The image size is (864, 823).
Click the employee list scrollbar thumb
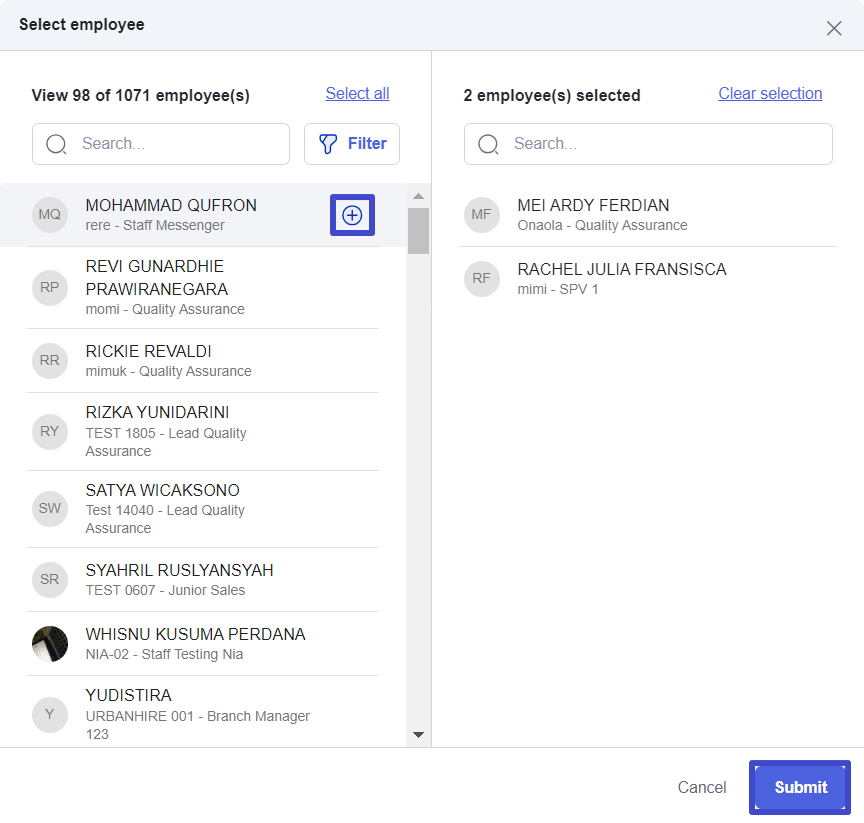[x=418, y=231]
